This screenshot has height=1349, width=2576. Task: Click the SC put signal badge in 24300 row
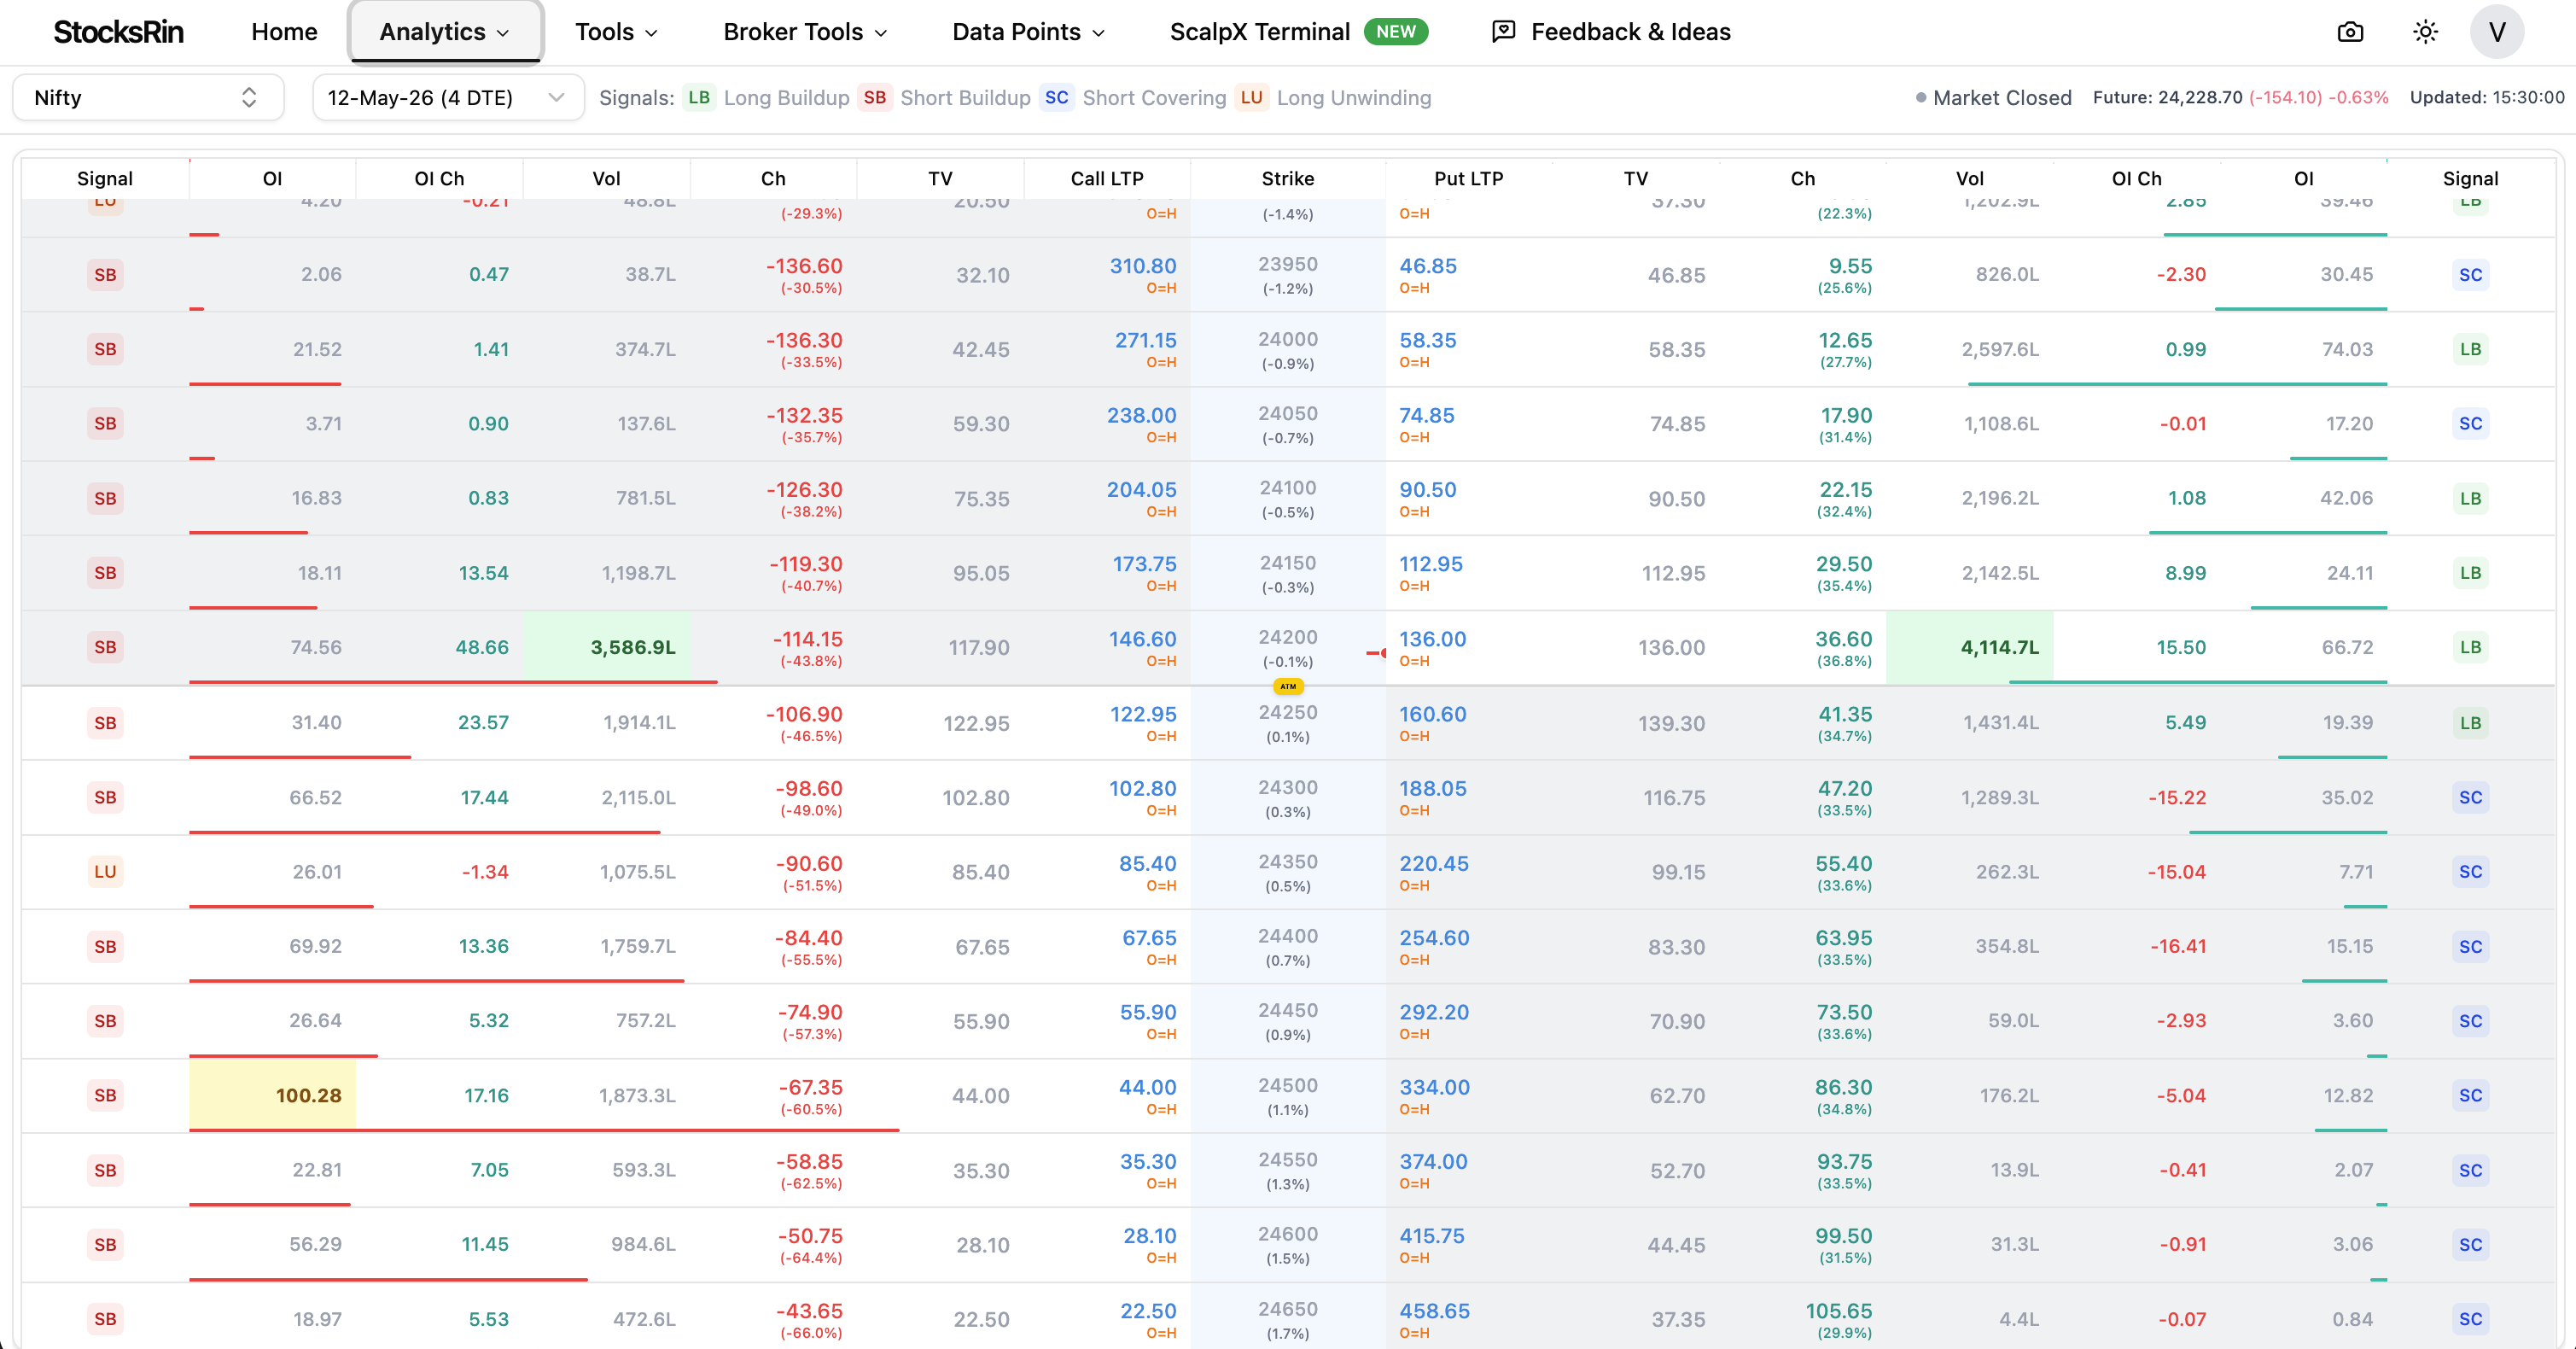2470,797
